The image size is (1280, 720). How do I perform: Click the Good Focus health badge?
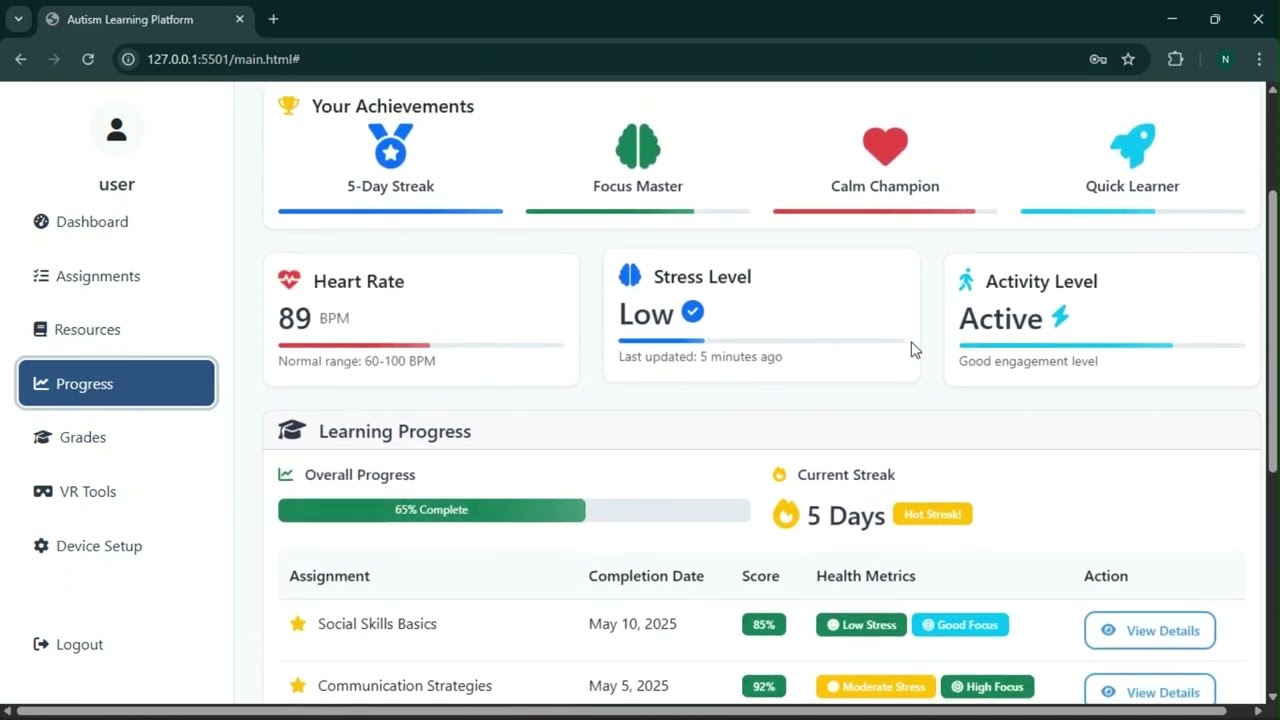tap(960, 625)
